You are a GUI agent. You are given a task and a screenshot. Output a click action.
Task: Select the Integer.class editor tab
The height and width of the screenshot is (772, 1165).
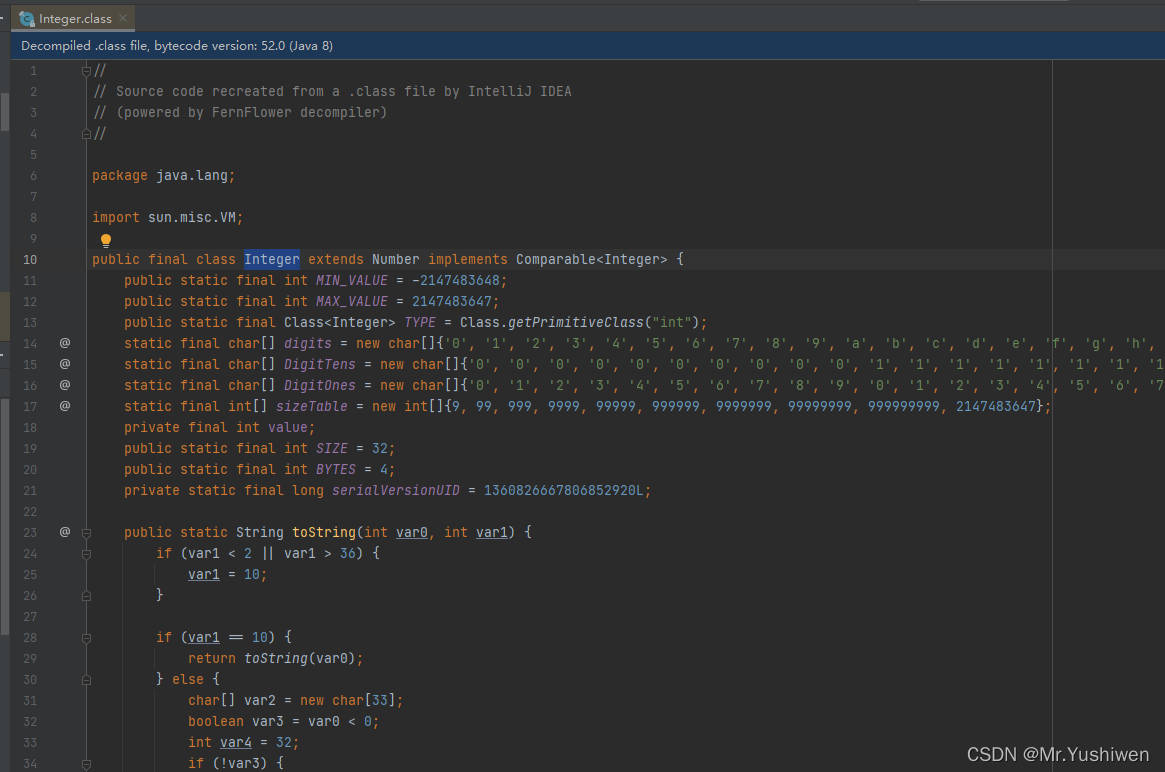pyautogui.click(x=73, y=19)
